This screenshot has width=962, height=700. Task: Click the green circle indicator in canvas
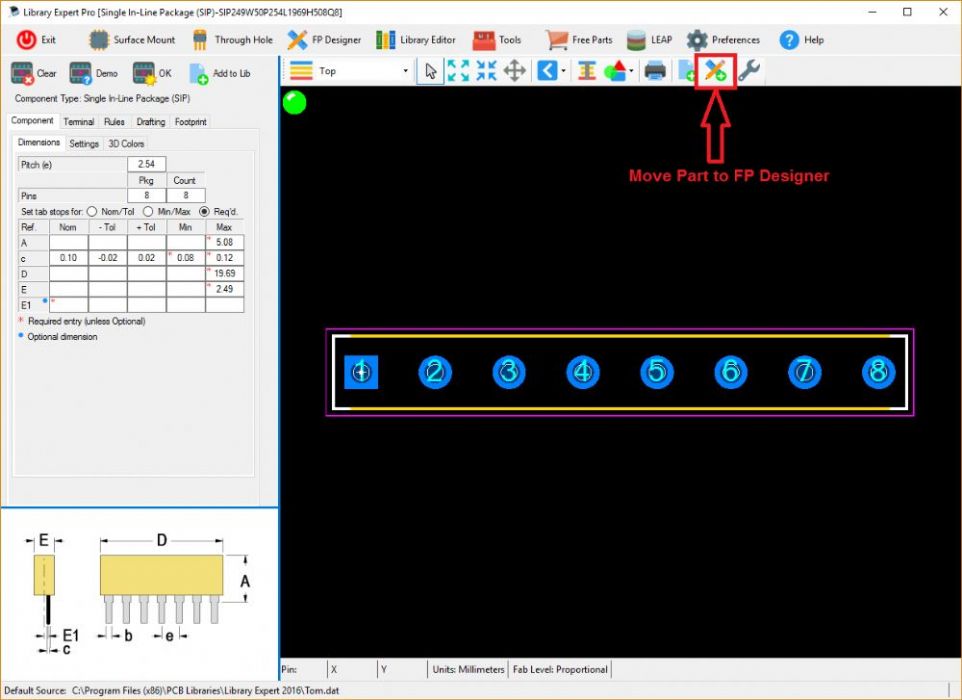tap(295, 102)
